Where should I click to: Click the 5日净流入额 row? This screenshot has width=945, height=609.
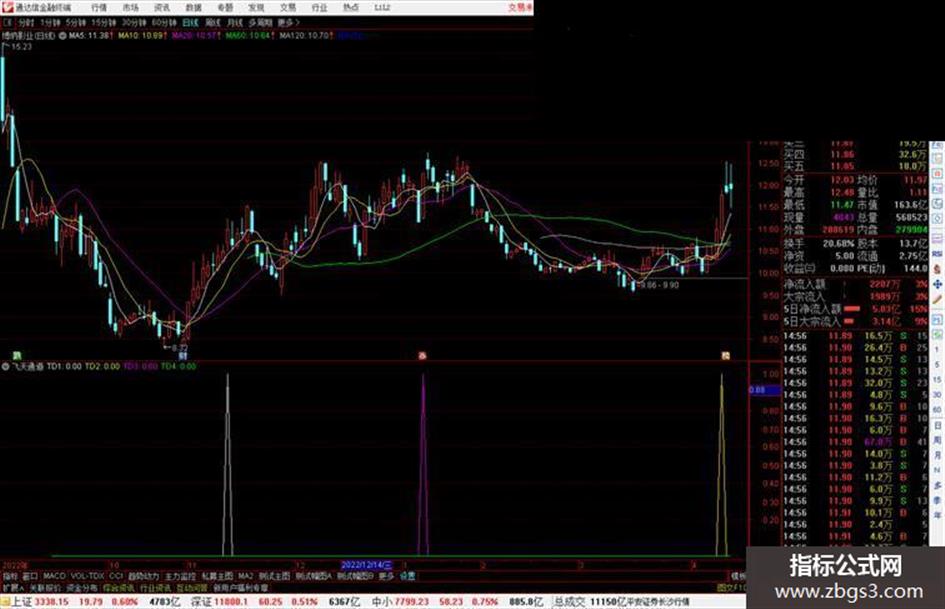tap(855, 309)
